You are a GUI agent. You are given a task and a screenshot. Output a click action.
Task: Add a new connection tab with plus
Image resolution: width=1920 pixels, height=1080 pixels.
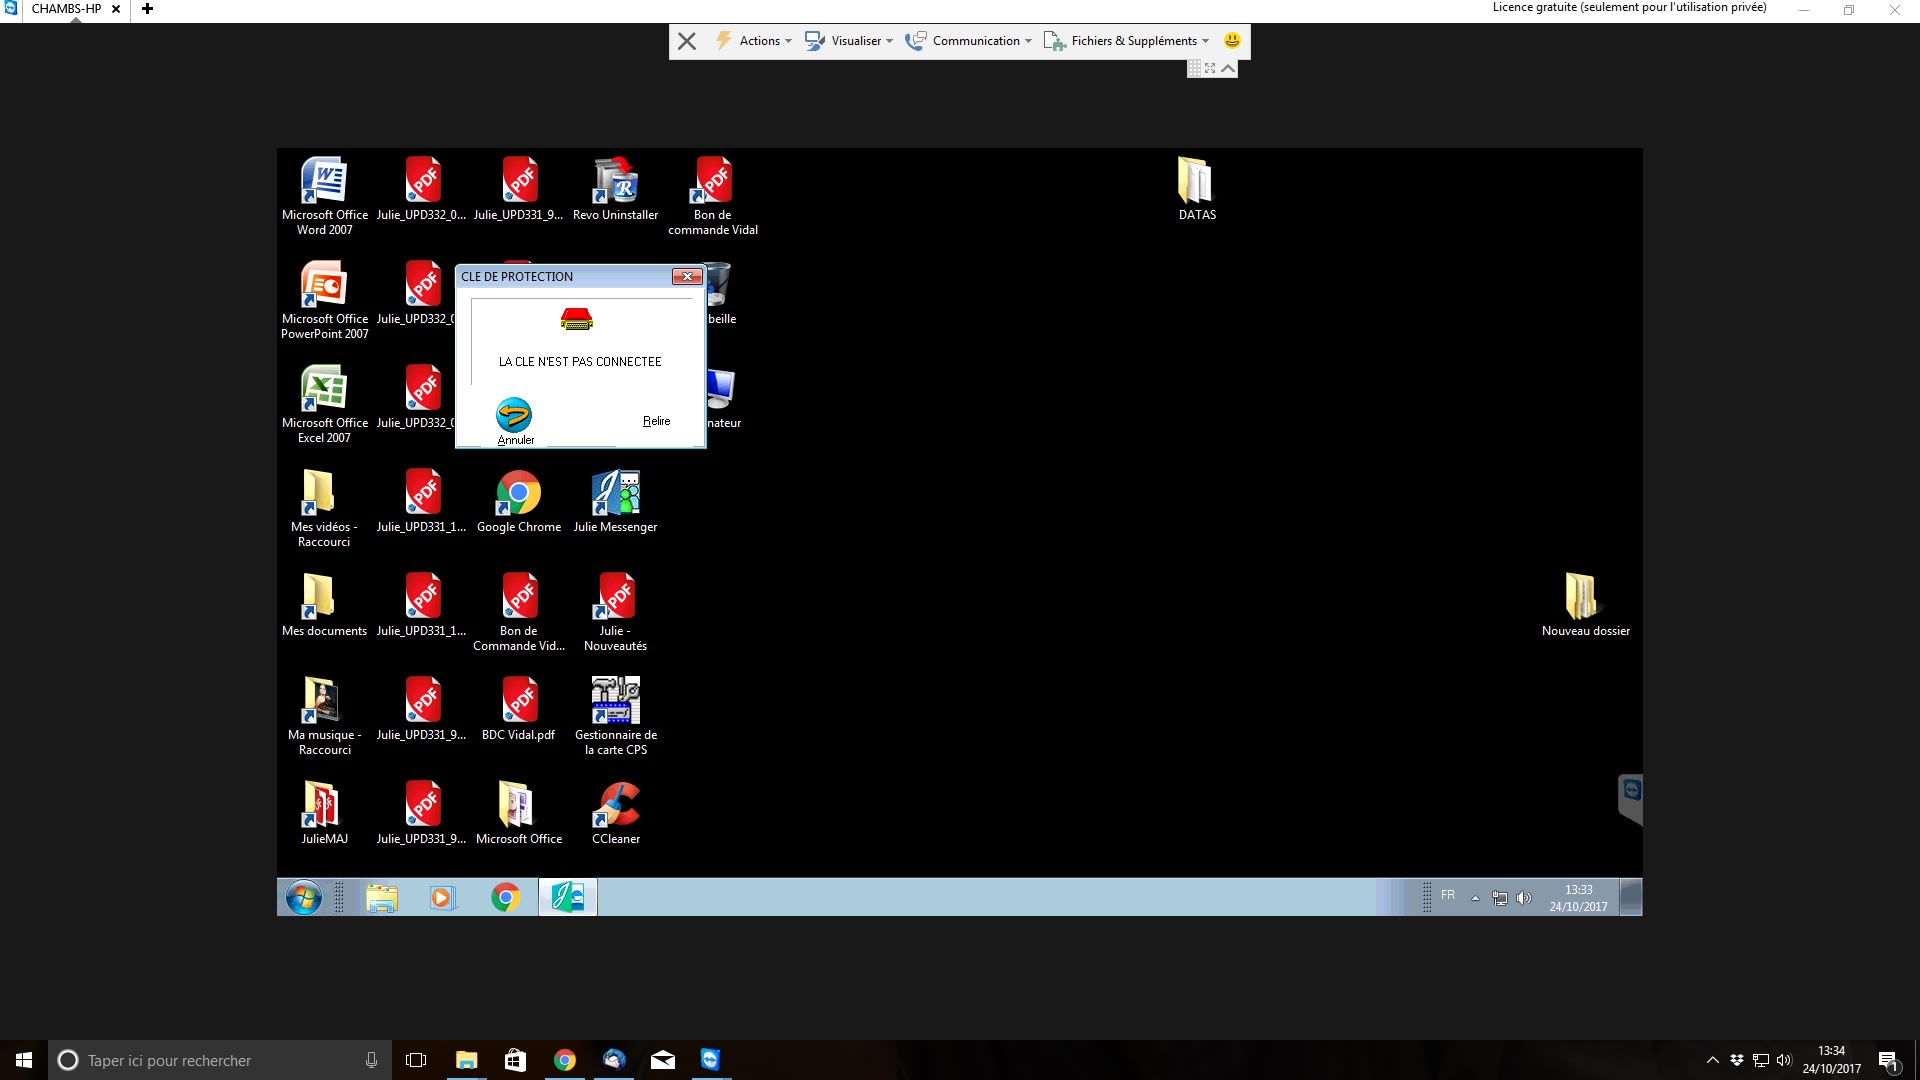tap(147, 9)
